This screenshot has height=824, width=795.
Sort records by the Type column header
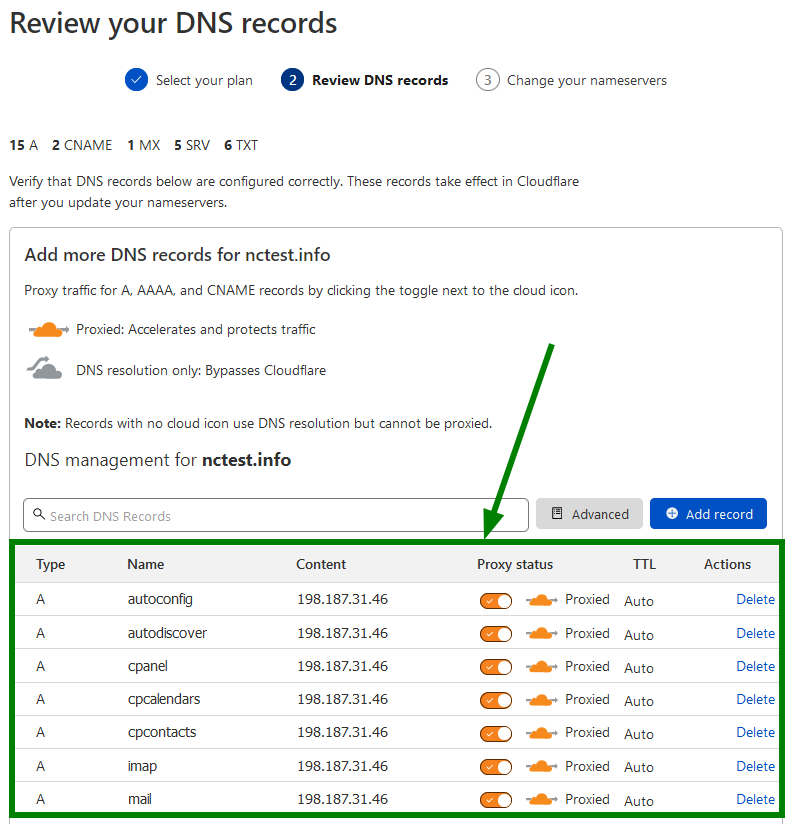click(50, 564)
